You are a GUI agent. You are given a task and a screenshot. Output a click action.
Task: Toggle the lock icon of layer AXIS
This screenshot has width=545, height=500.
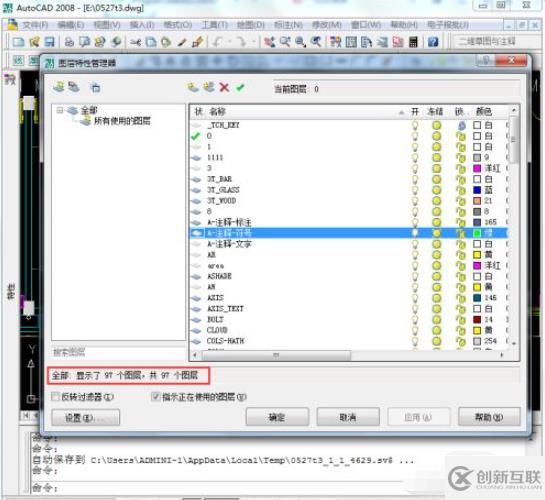point(461,298)
